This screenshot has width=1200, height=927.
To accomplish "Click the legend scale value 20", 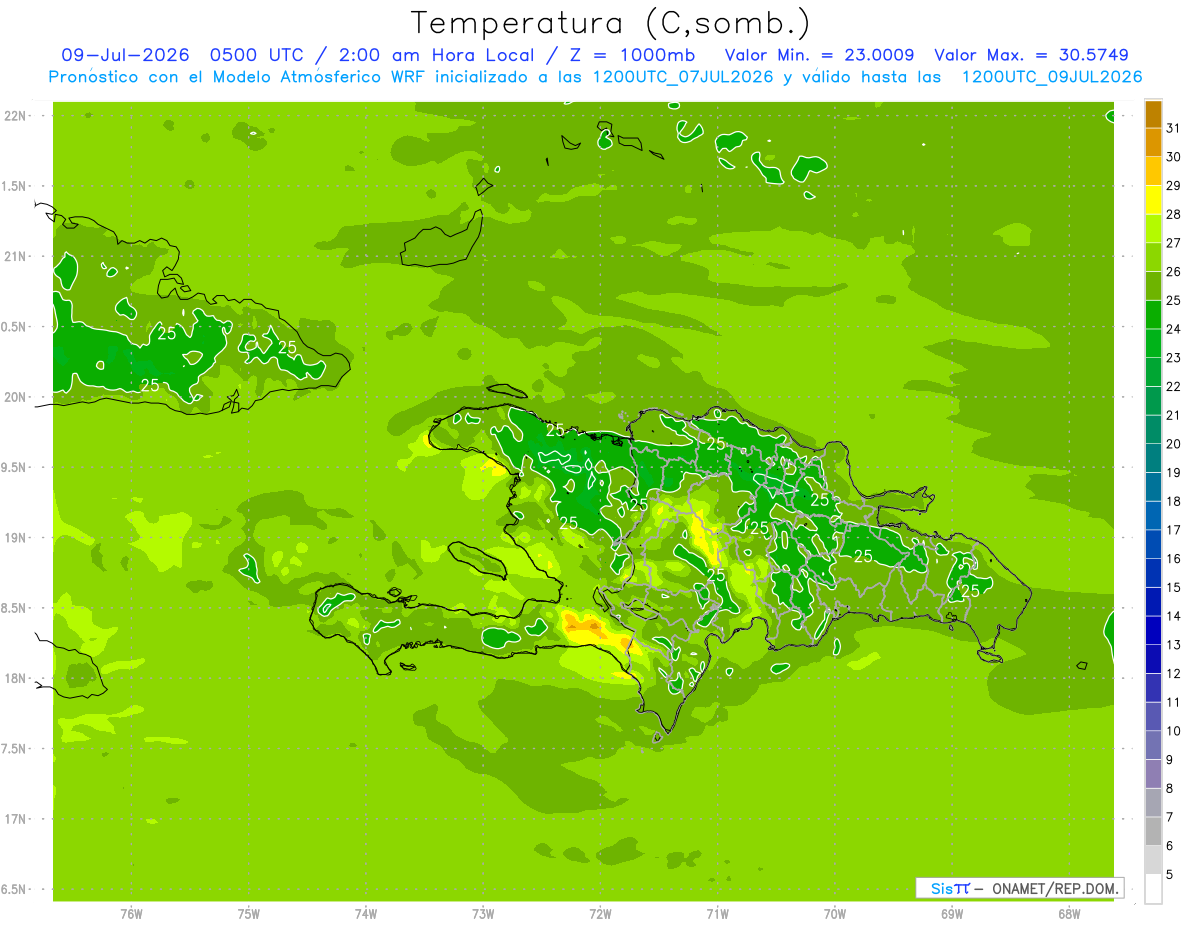I will click(1174, 444).
